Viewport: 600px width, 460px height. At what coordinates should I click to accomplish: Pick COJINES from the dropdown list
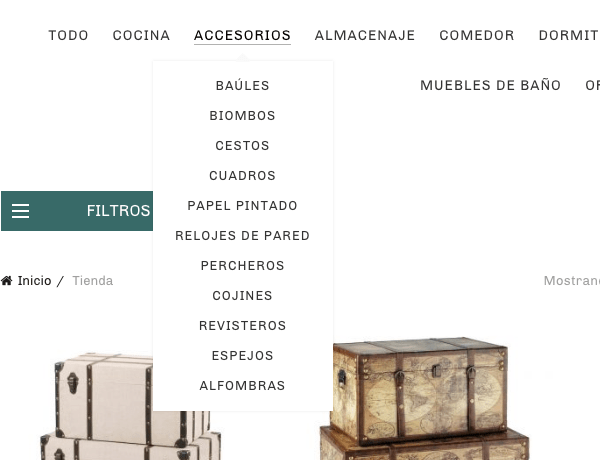pyautogui.click(x=243, y=295)
